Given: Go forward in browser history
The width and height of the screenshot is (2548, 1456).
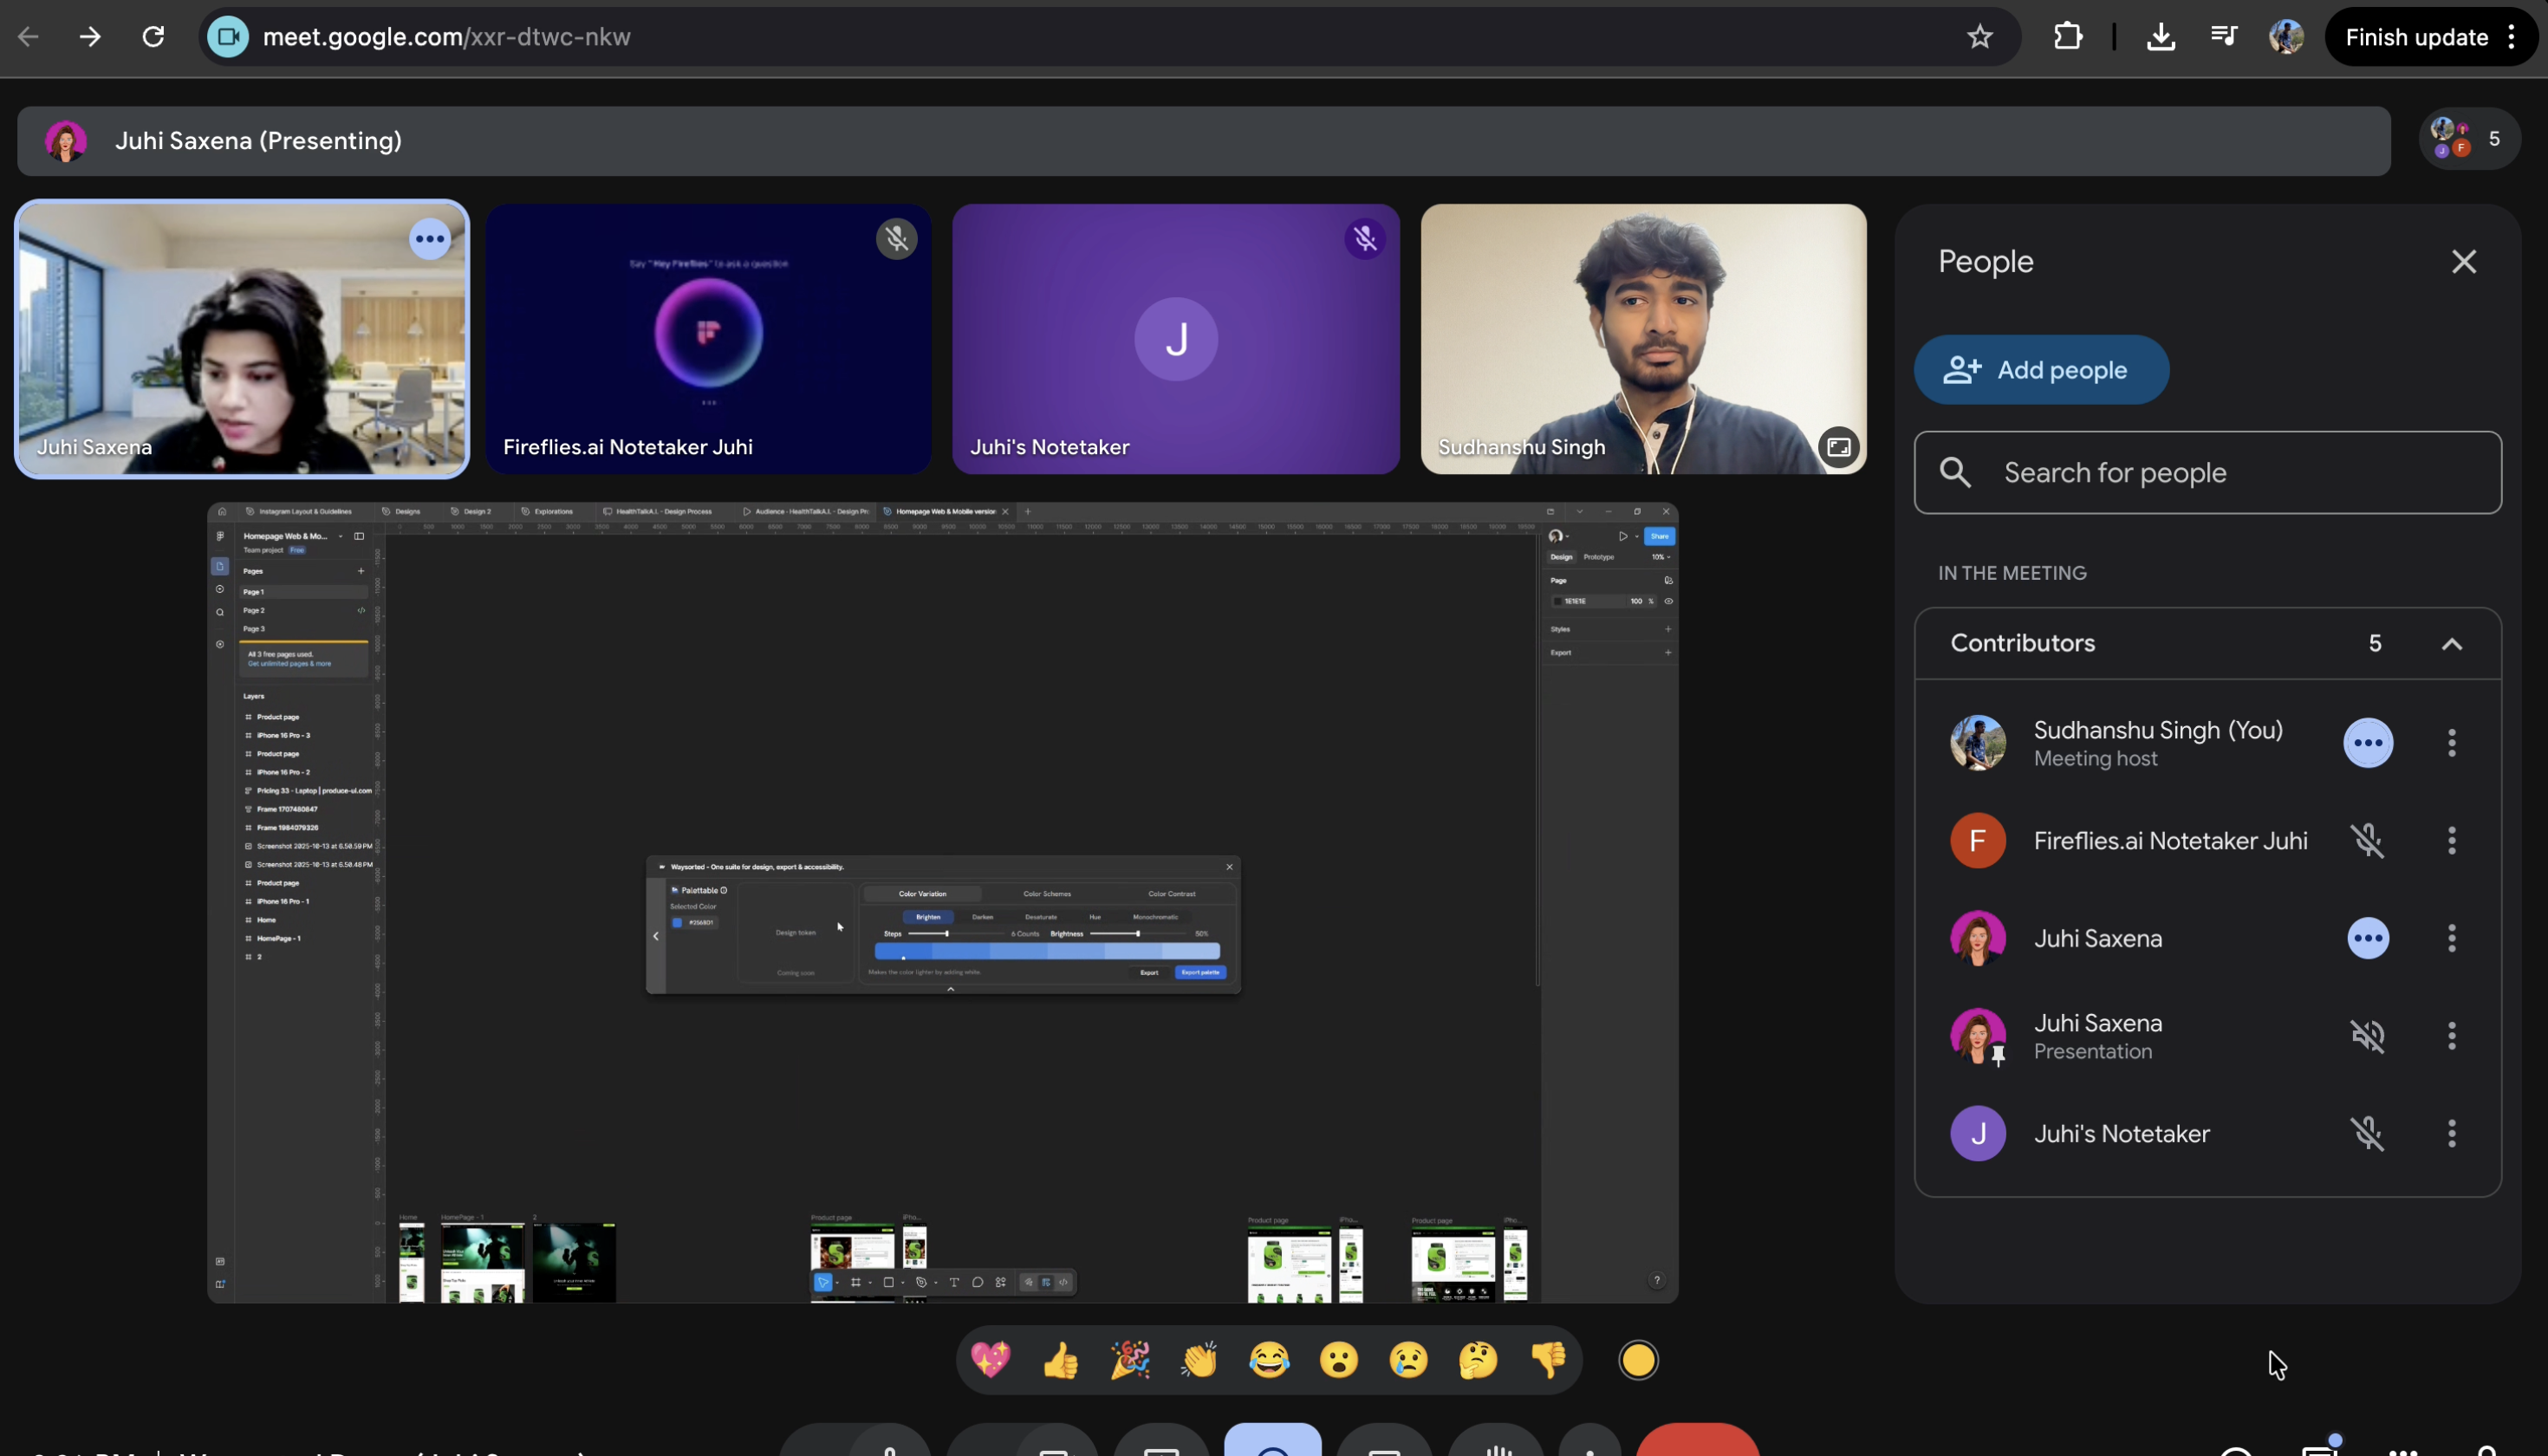Looking at the screenshot, I should [x=90, y=37].
